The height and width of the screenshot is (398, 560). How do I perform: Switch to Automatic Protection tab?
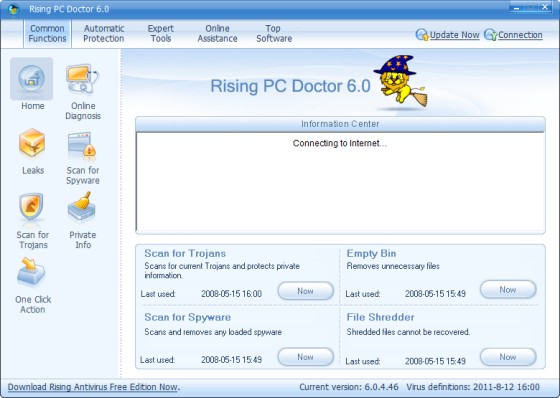[104, 33]
